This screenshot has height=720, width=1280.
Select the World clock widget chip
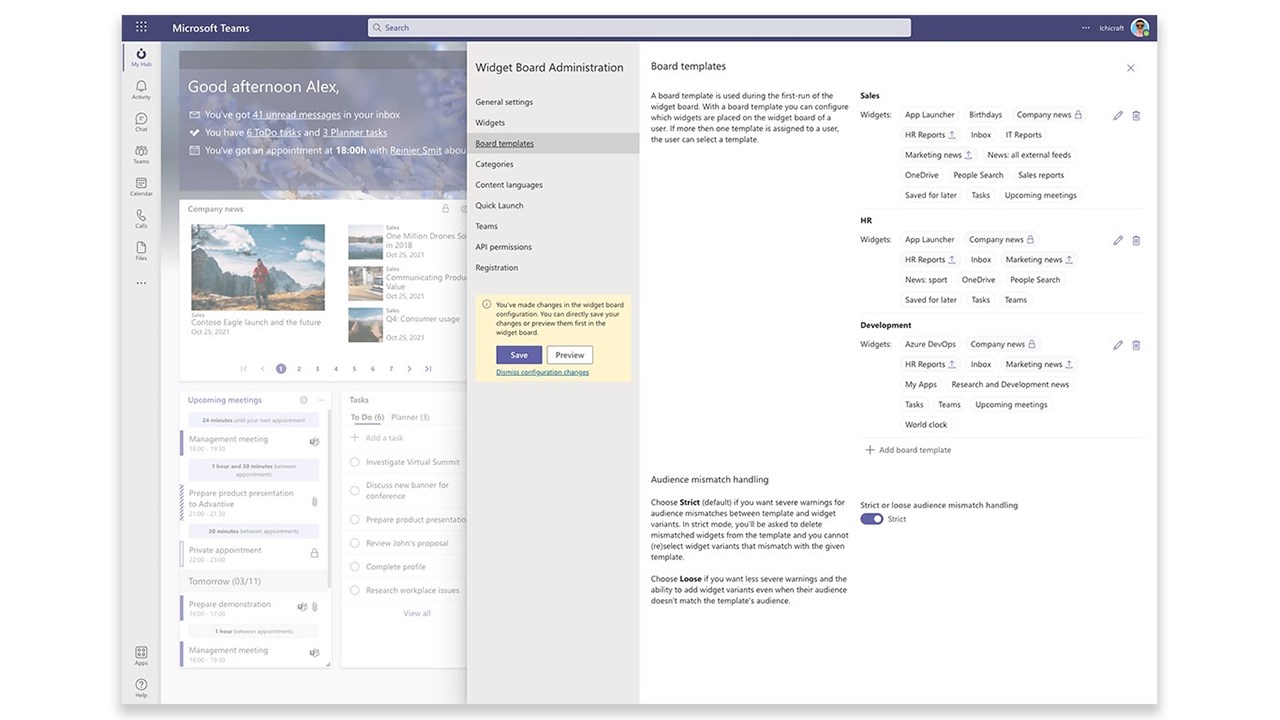pos(926,425)
